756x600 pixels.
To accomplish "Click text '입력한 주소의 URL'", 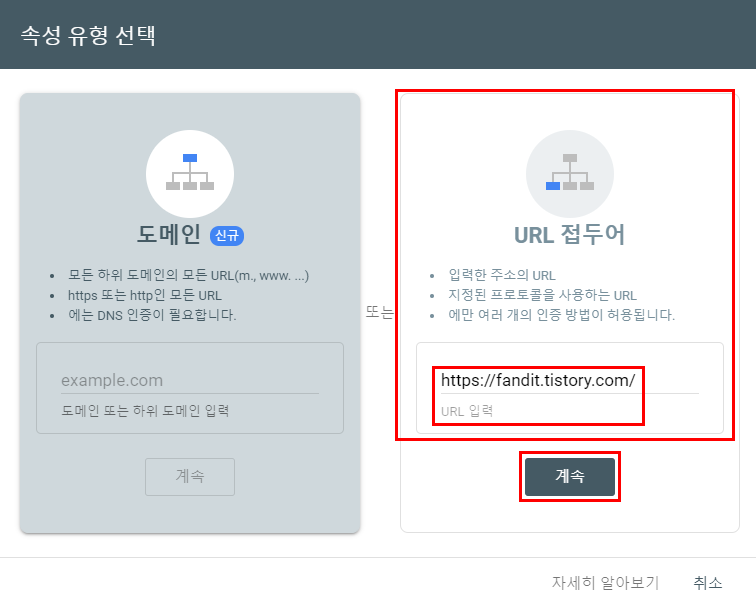I will (x=502, y=275).
